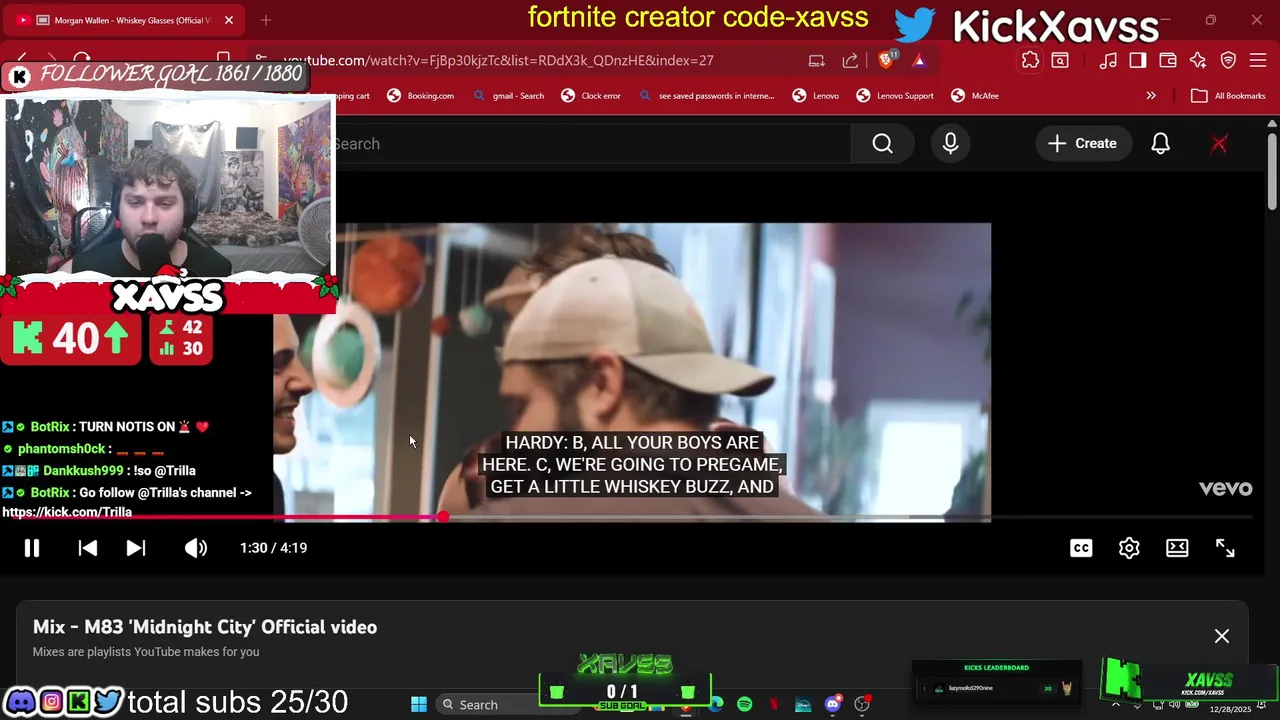Focus the YouTube search field

(592, 144)
